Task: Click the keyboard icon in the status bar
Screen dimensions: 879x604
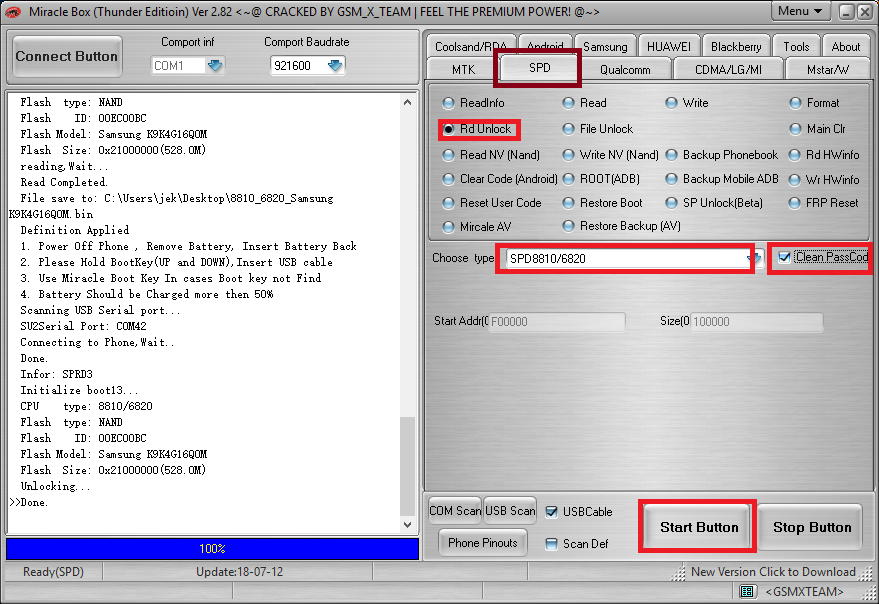Action: 746,591
